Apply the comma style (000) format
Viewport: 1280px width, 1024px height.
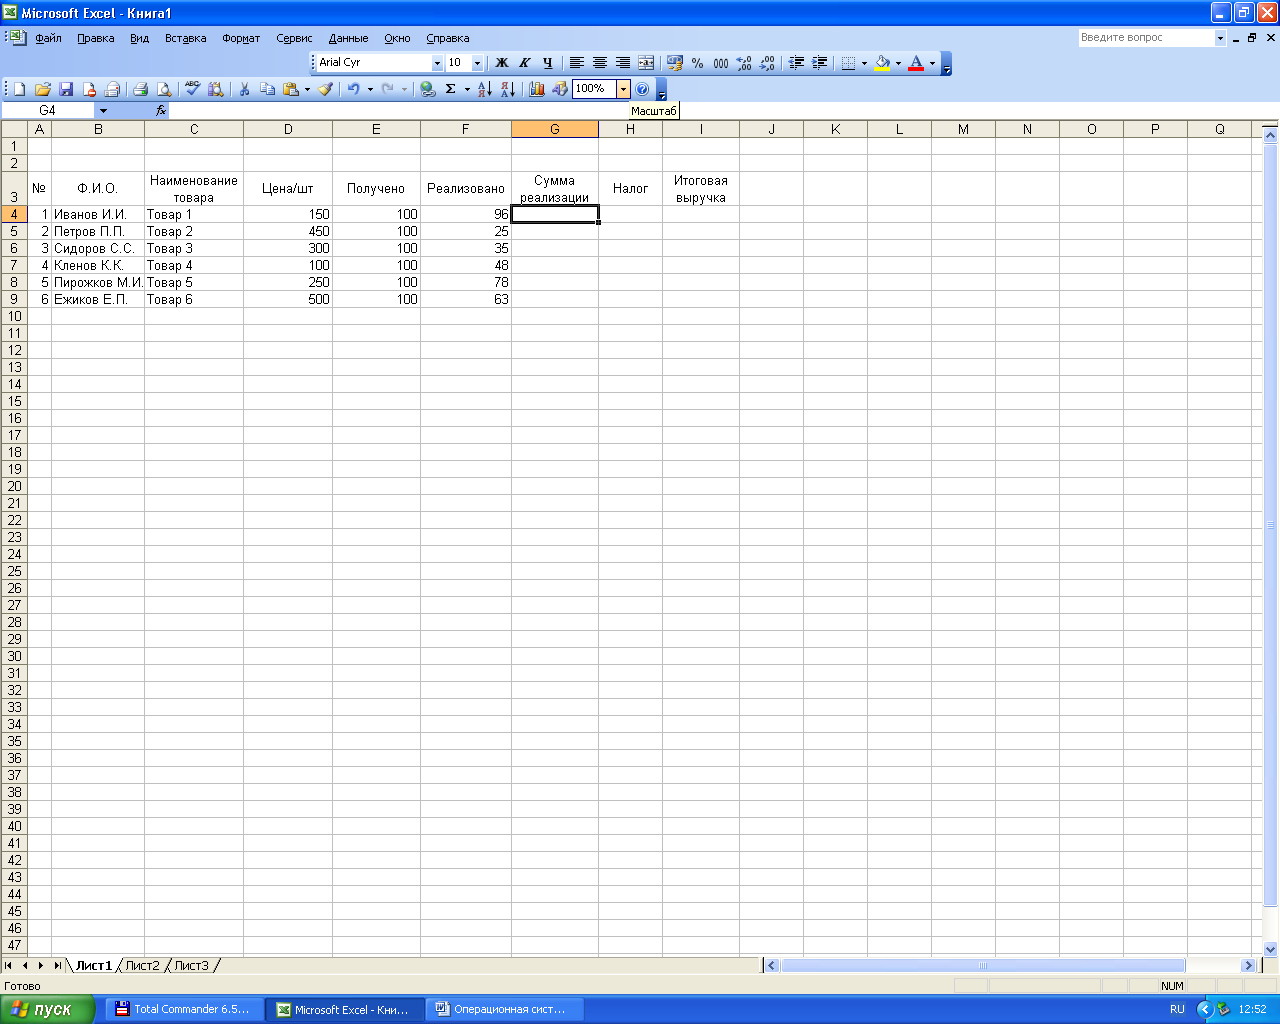tap(720, 63)
